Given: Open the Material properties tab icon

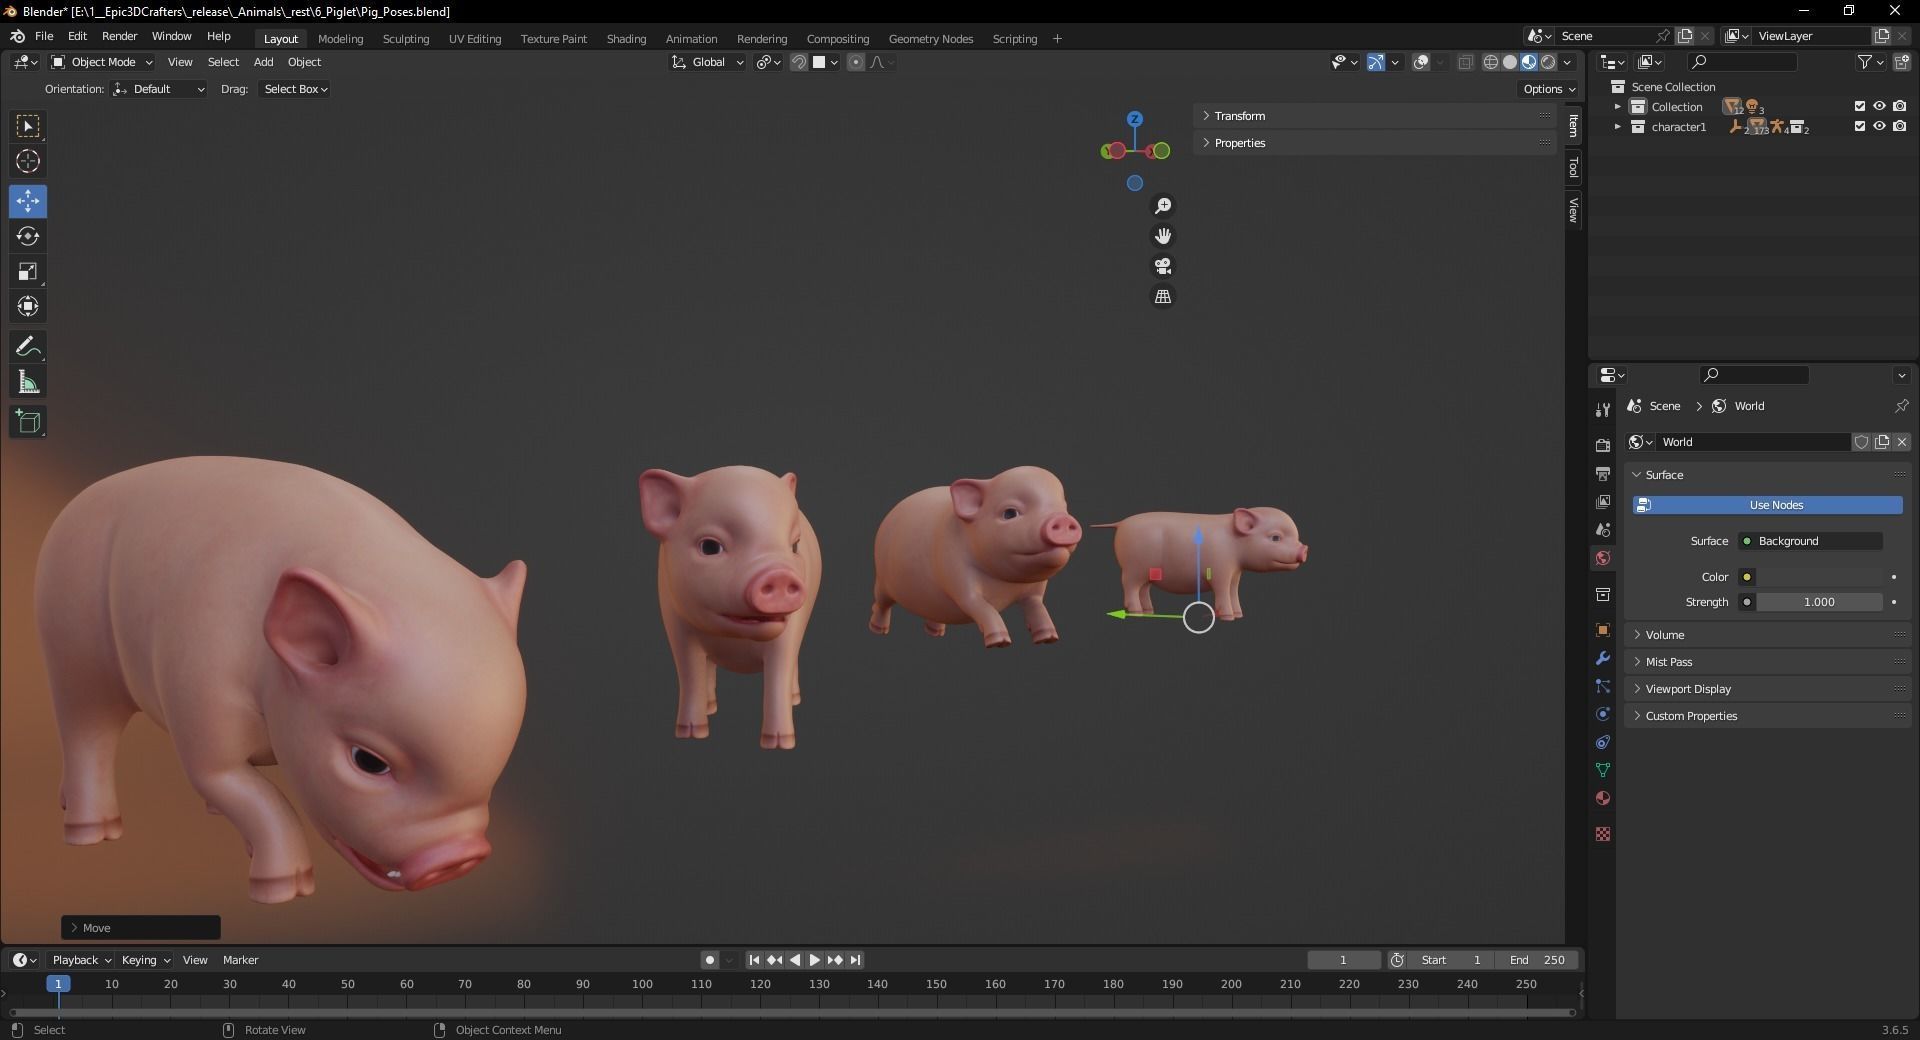Looking at the screenshot, I should pyautogui.click(x=1603, y=798).
